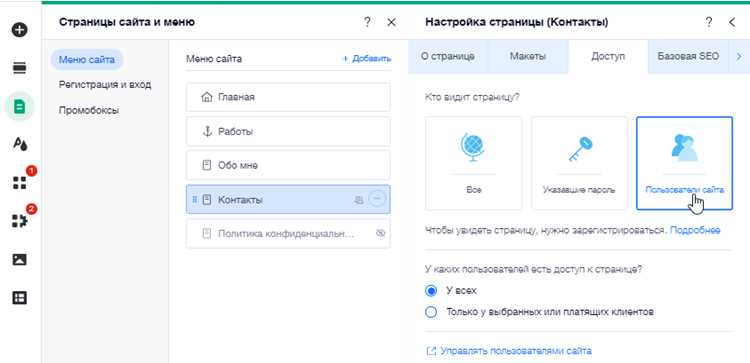Click help icon in Настройка страницы panel
The width and height of the screenshot is (750, 363).
(x=708, y=22)
